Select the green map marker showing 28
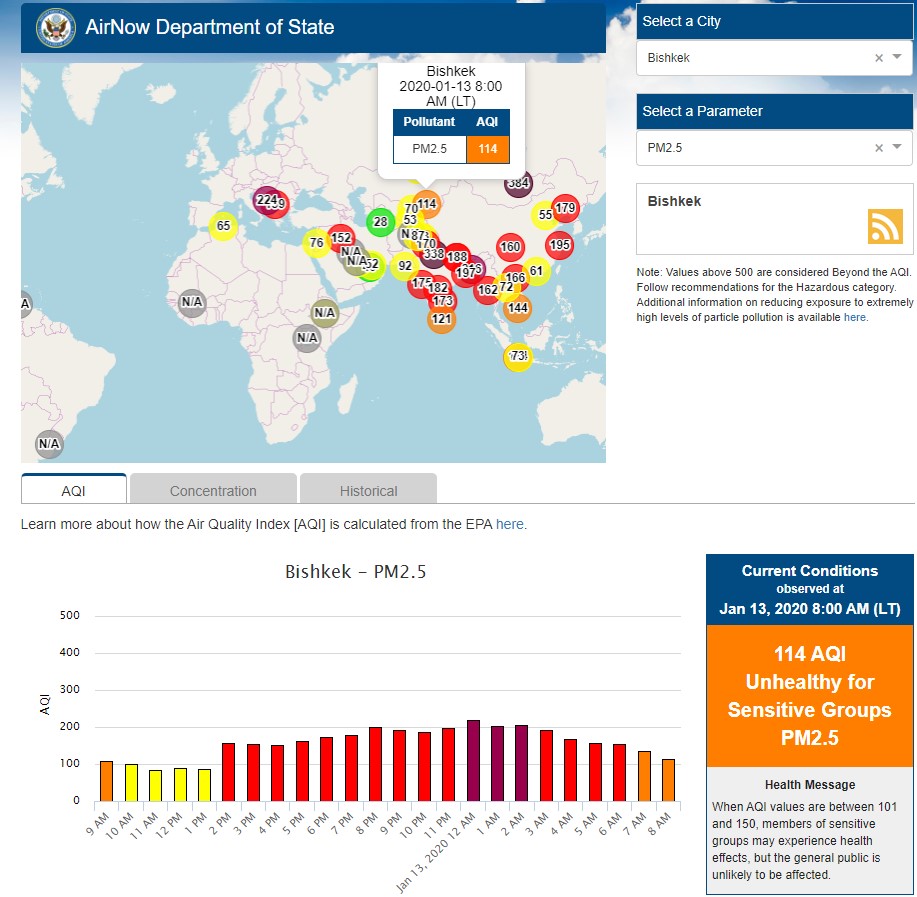917x897 pixels. (380, 222)
